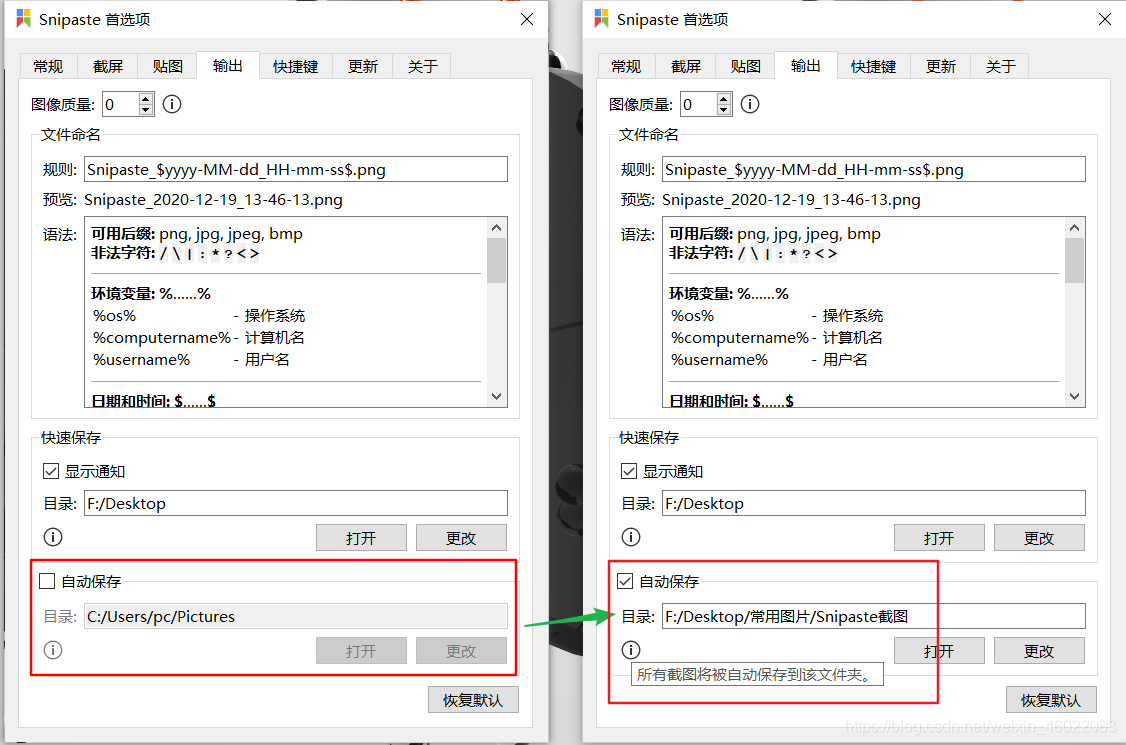The height and width of the screenshot is (745, 1126).
Task: Click auto save info icon in left window
Action: pyautogui.click(x=53, y=650)
